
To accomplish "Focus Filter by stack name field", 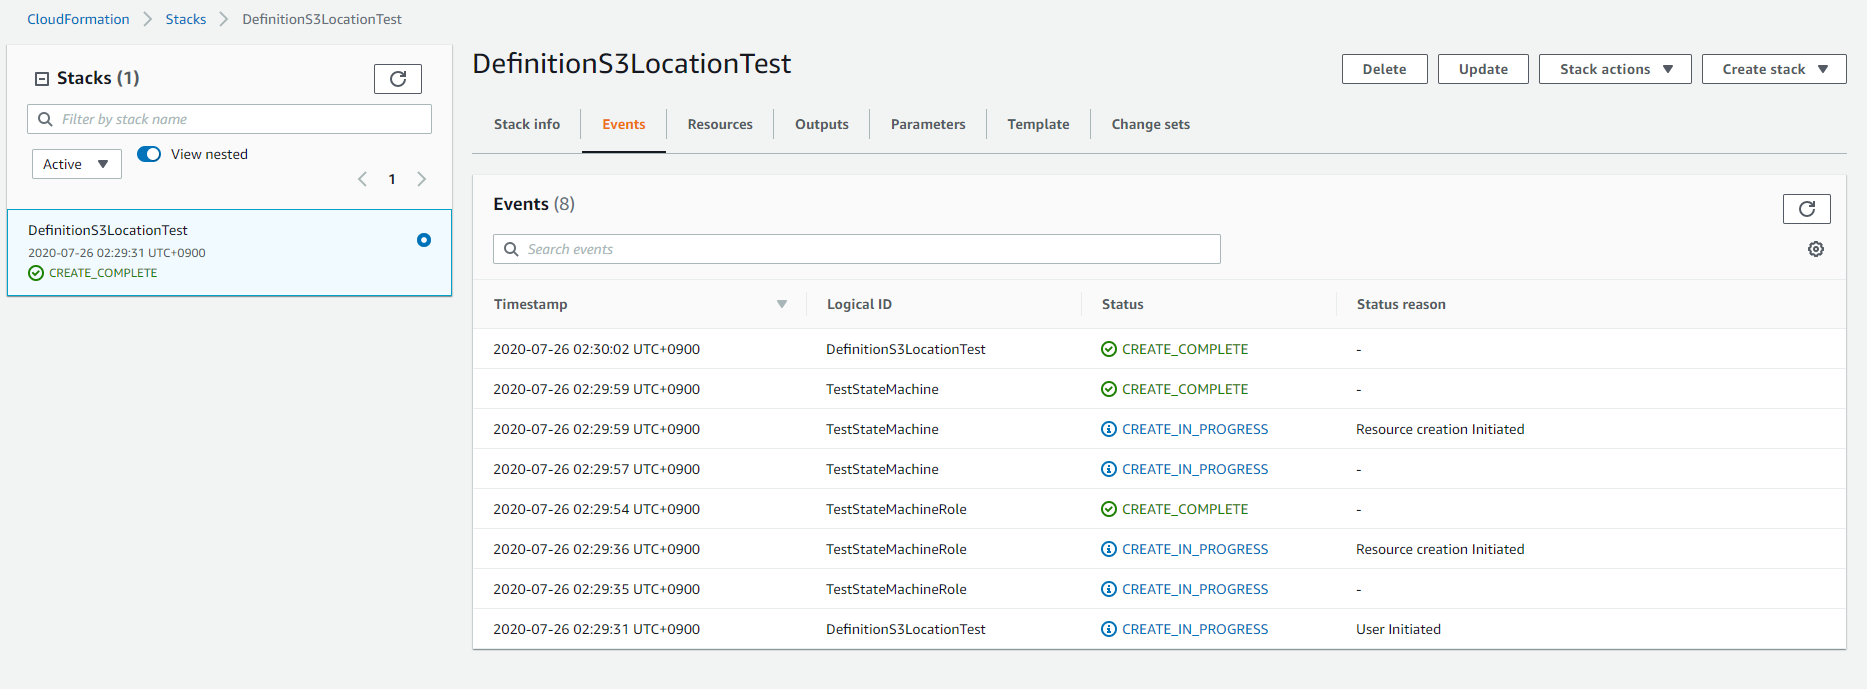I will pos(230,119).
